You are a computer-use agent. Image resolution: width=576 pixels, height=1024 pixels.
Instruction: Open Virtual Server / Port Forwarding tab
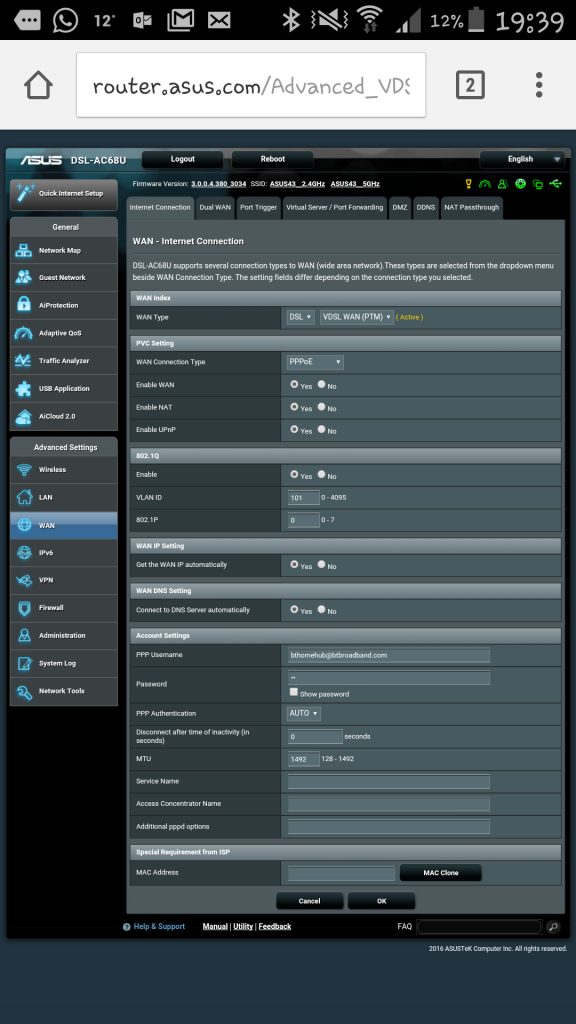pos(334,208)
